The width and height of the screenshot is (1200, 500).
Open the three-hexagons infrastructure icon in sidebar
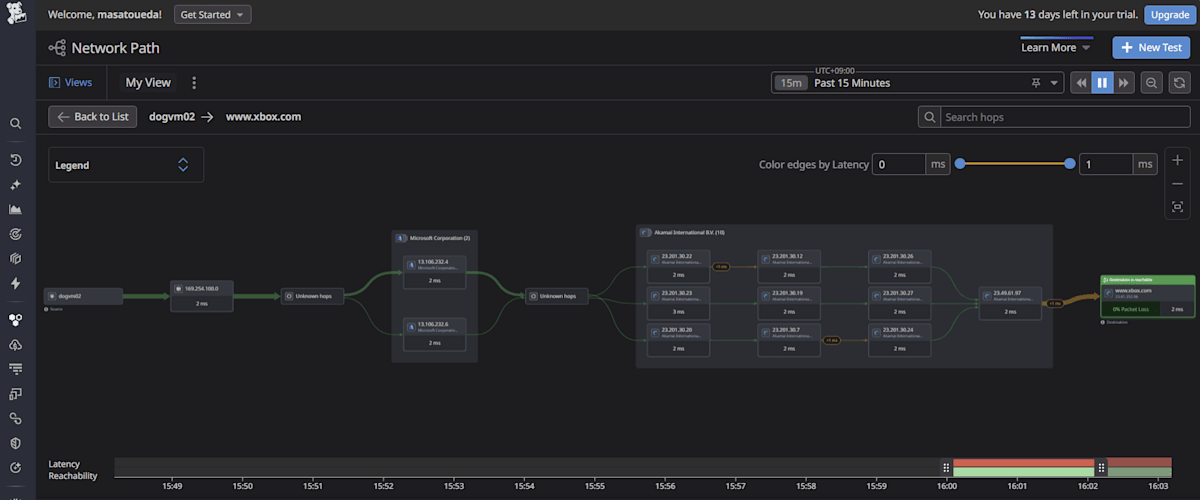(x=15, y=320)
